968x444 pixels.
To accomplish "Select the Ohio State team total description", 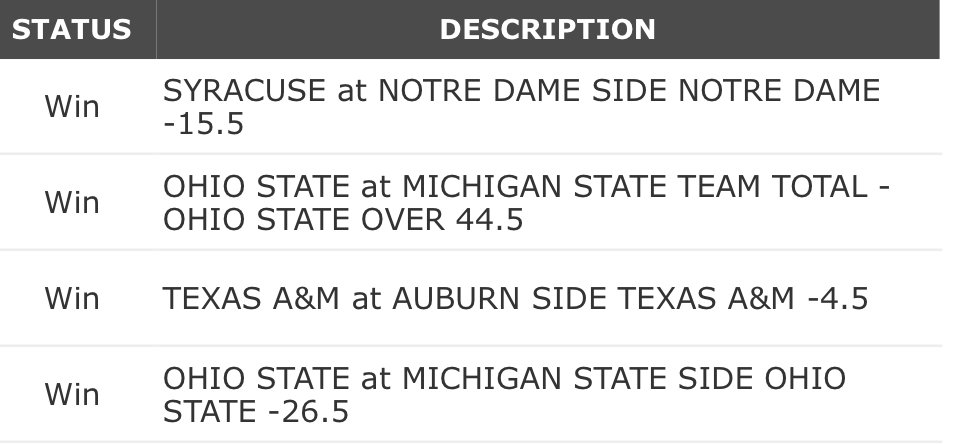I will click(x=520, y=203).
